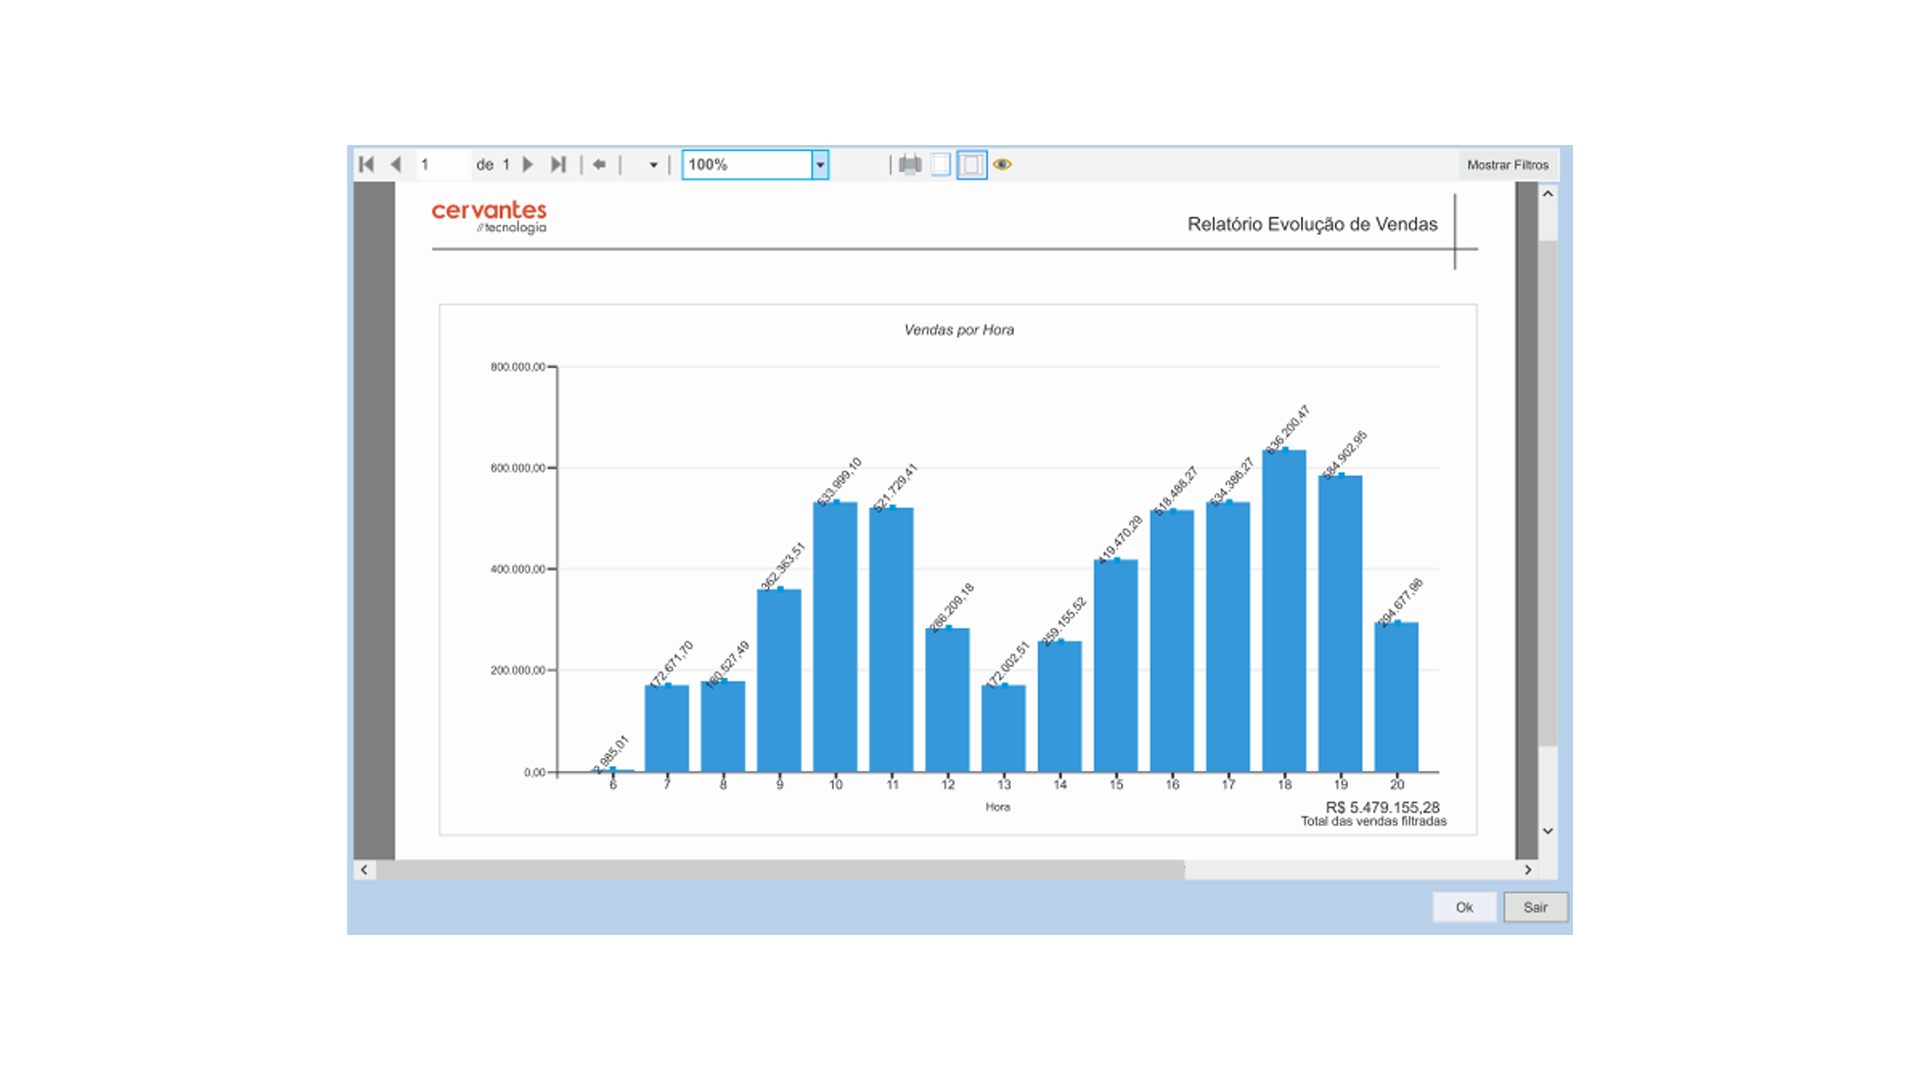Jump to the first page icon
Screen dimensions: 1920x1080
366,164
